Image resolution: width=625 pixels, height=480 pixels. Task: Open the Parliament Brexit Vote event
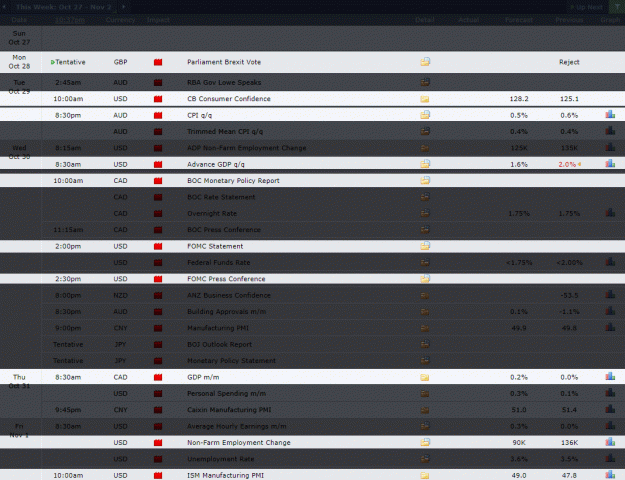click(224, 62)
